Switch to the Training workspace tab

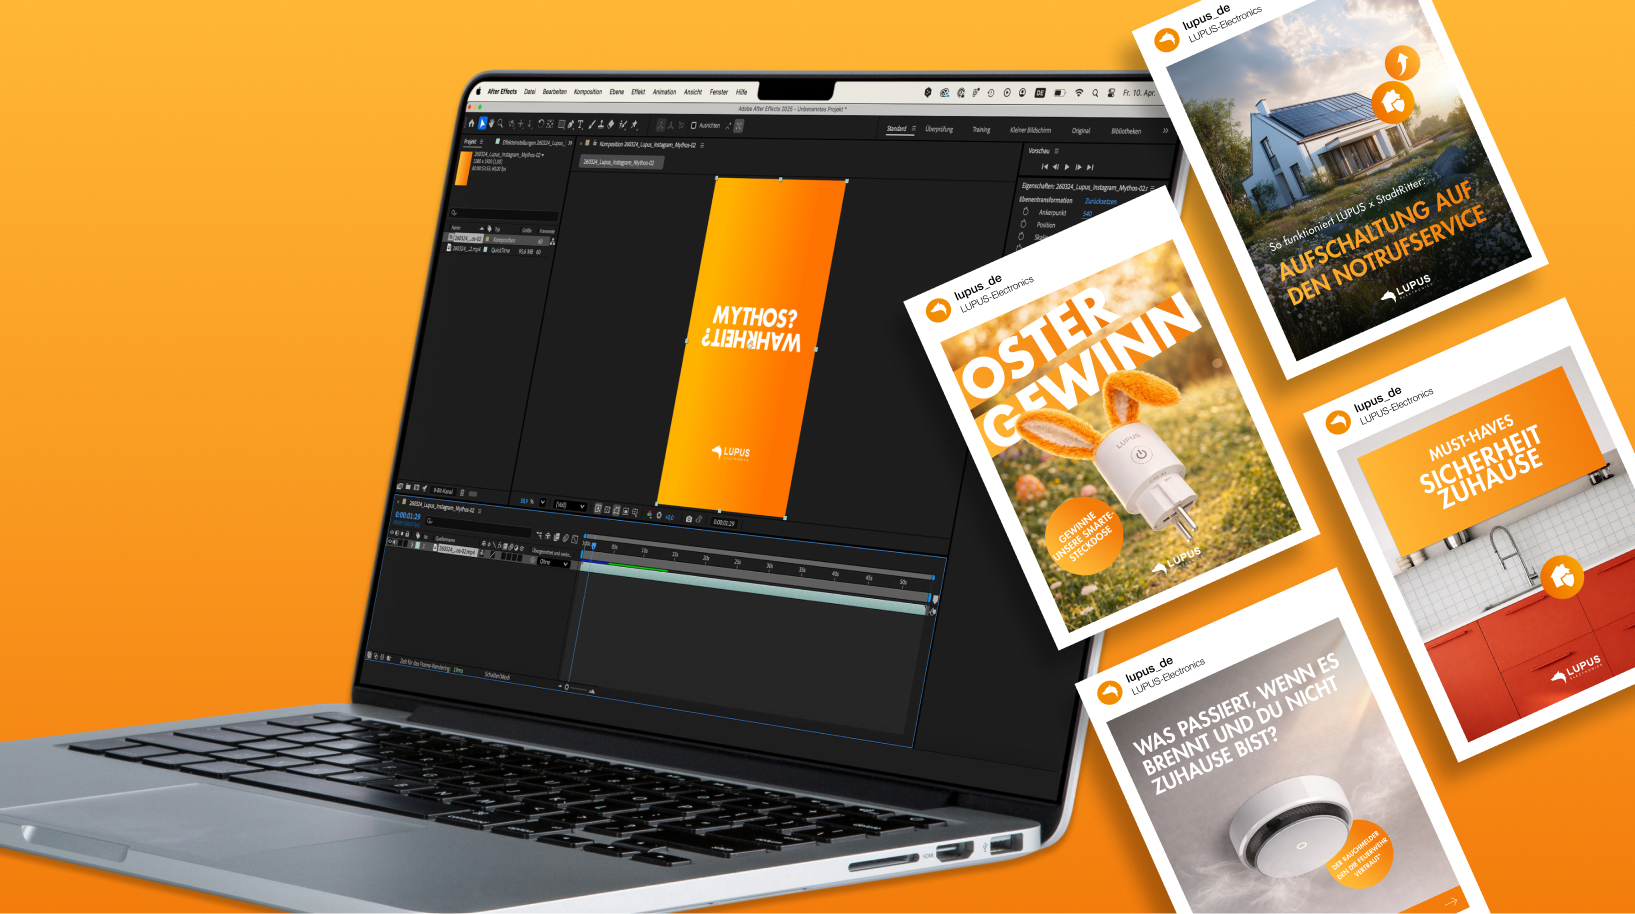[981, 130]
